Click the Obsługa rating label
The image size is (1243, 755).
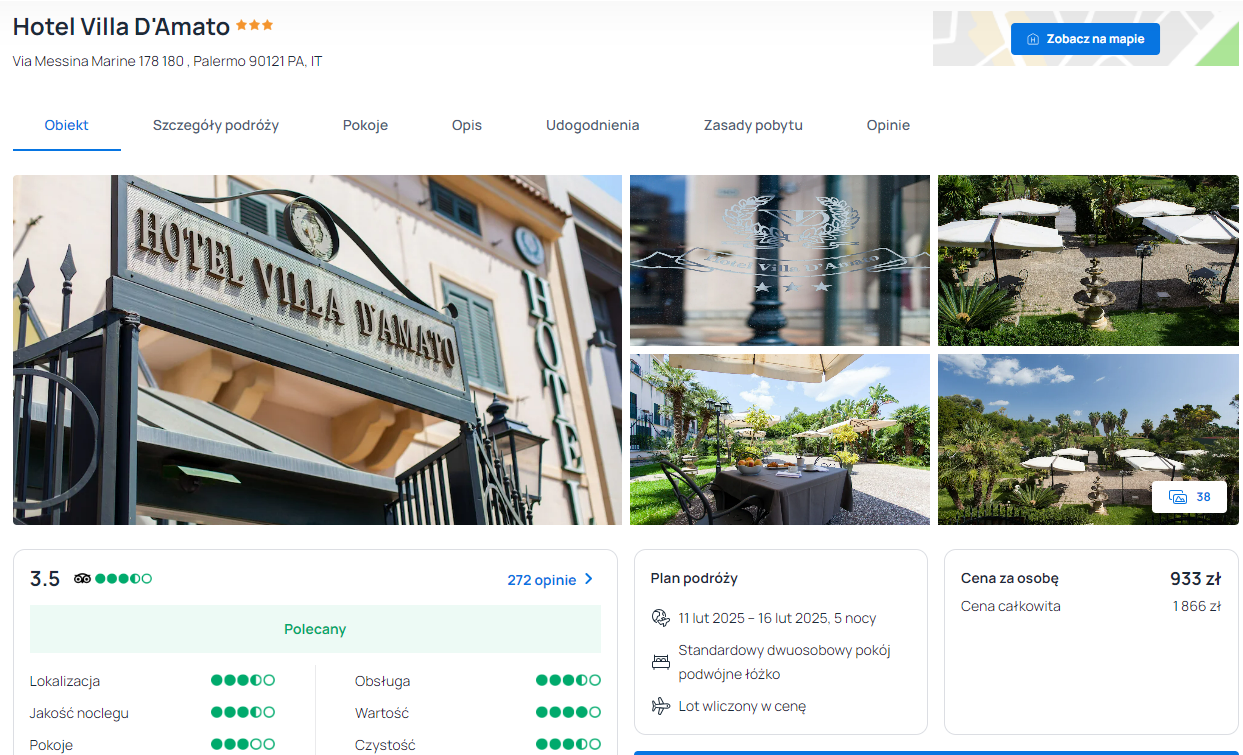click(x=382, y=681)
